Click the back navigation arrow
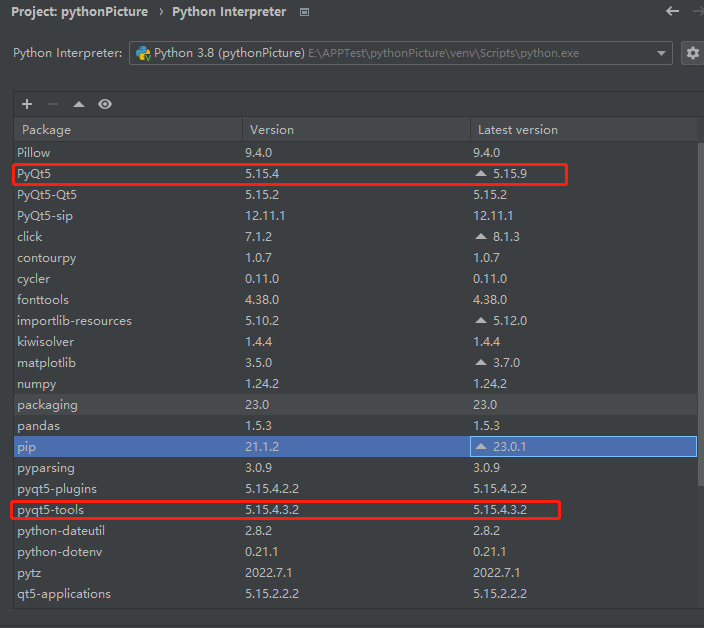704x628 pixels. point(672,11)
